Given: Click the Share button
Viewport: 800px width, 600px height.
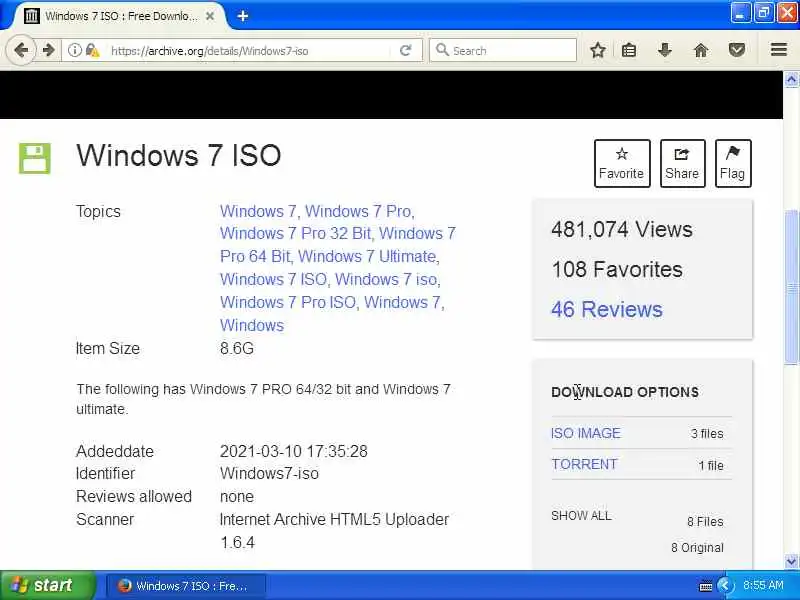Looking at the screenshot, I should click(682, 163).
